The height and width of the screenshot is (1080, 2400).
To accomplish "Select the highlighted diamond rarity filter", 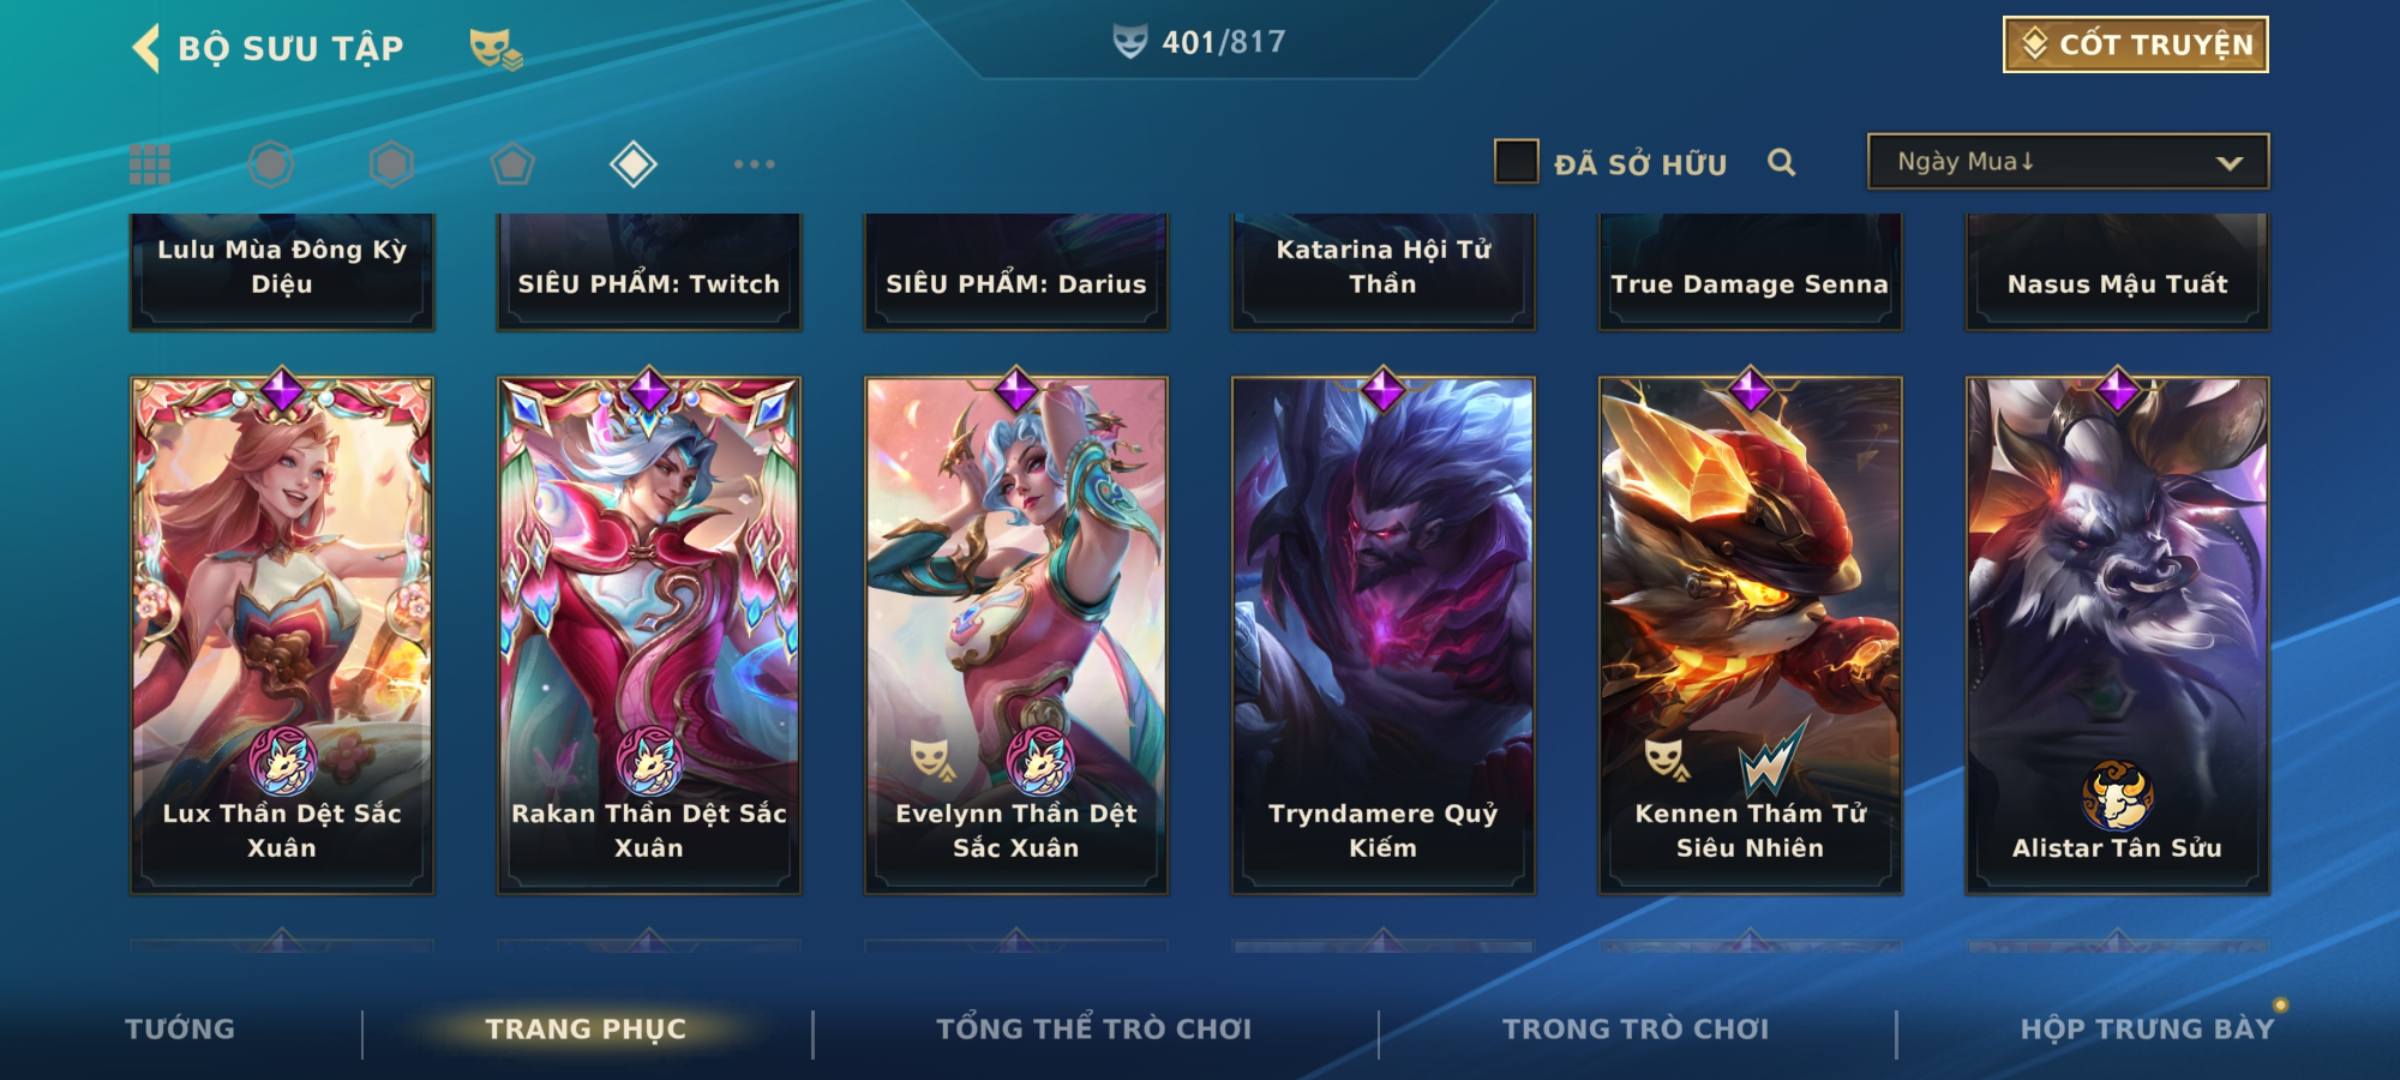I will click(633, 164).
